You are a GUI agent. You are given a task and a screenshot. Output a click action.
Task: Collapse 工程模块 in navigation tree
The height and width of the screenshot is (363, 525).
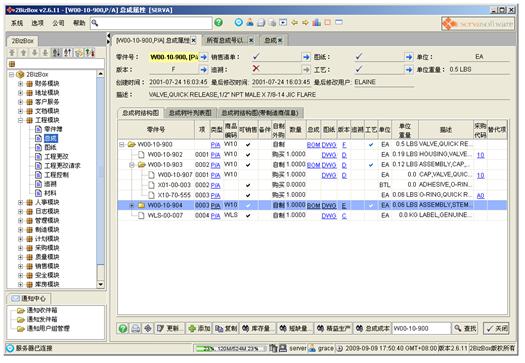point(20,120)
